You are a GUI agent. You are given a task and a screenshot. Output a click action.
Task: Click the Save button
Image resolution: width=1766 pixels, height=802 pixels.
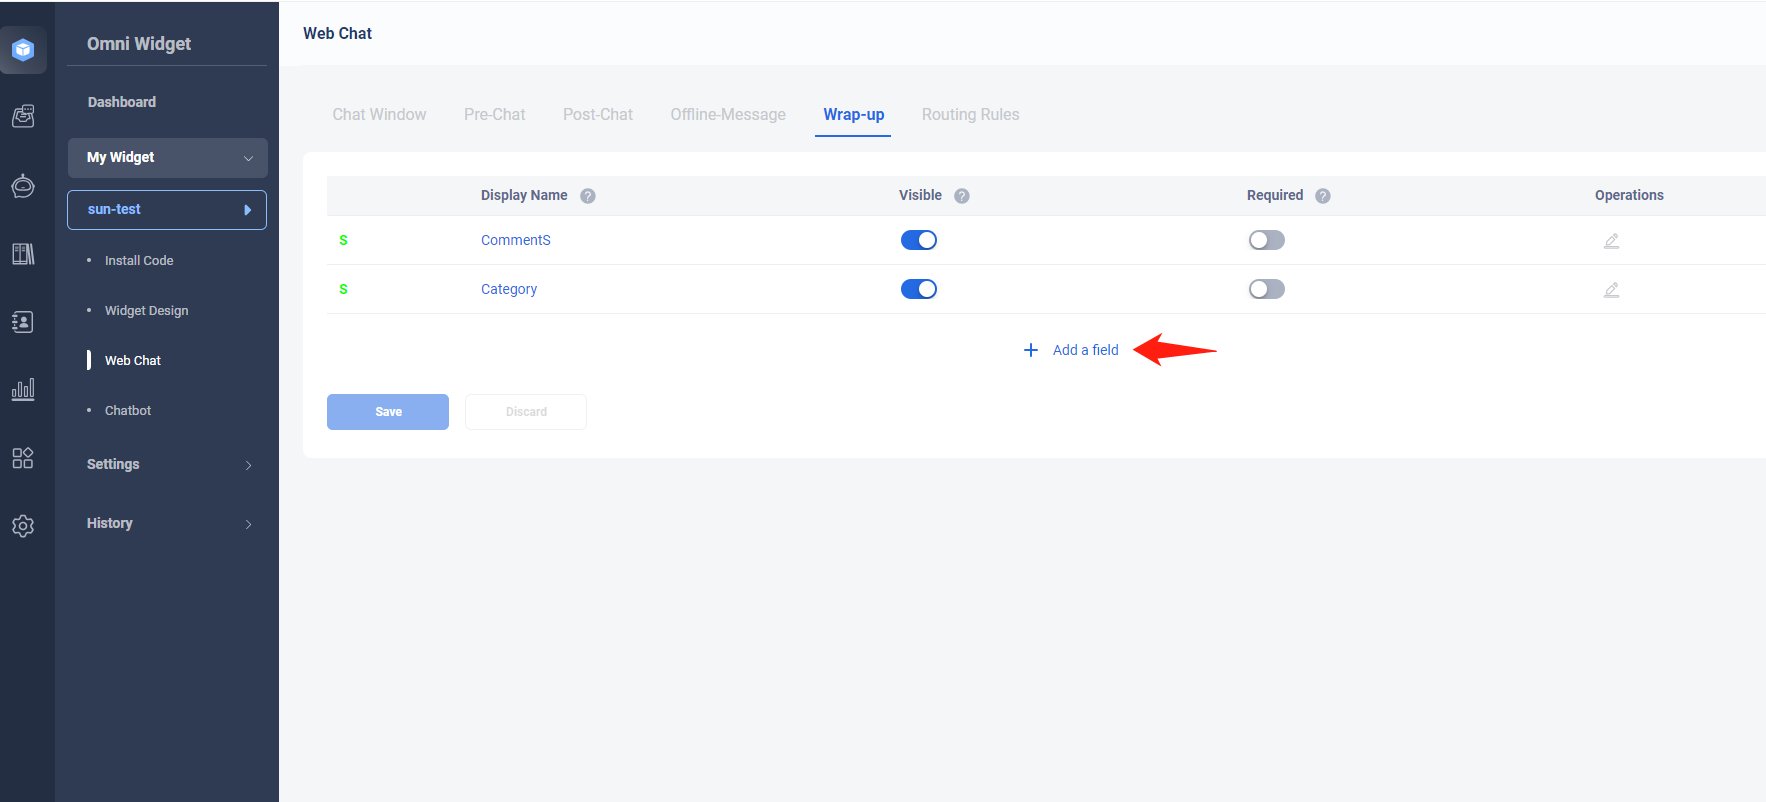coord(388,412)
